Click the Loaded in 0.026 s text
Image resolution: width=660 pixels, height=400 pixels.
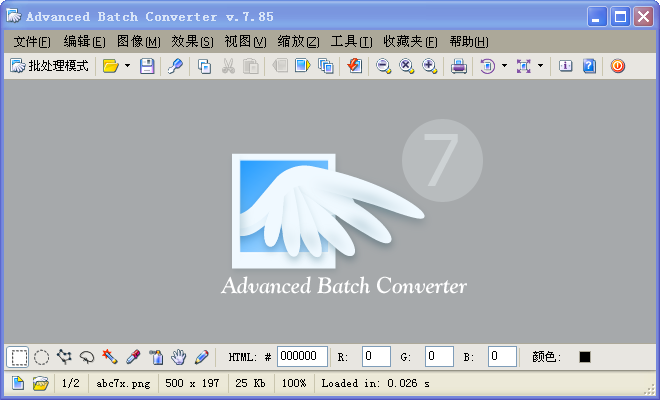click(x=375, y=383)
